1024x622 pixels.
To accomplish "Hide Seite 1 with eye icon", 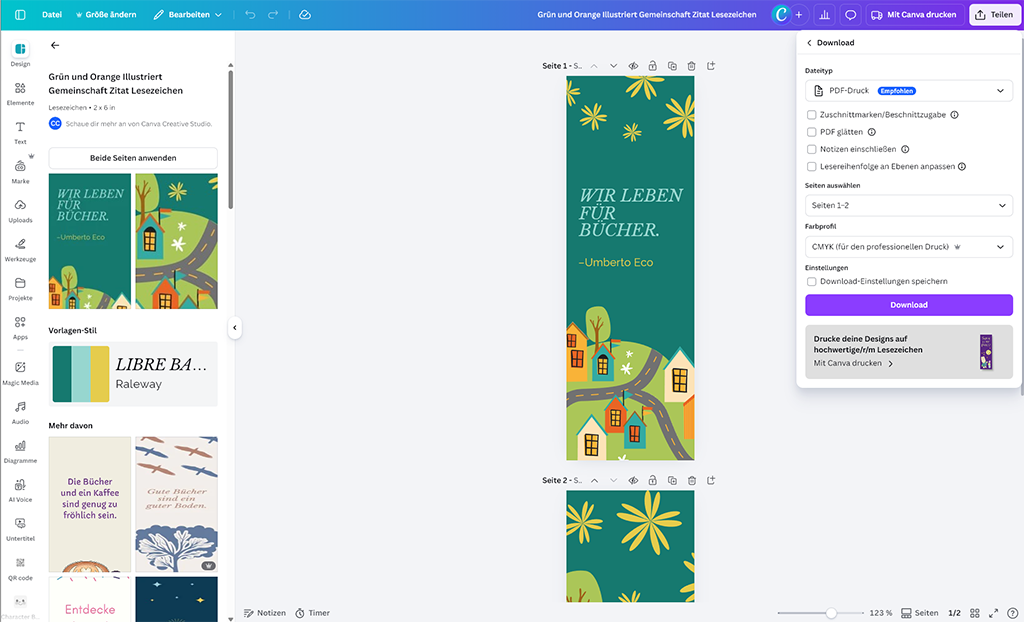I will [x=633, y=66].
